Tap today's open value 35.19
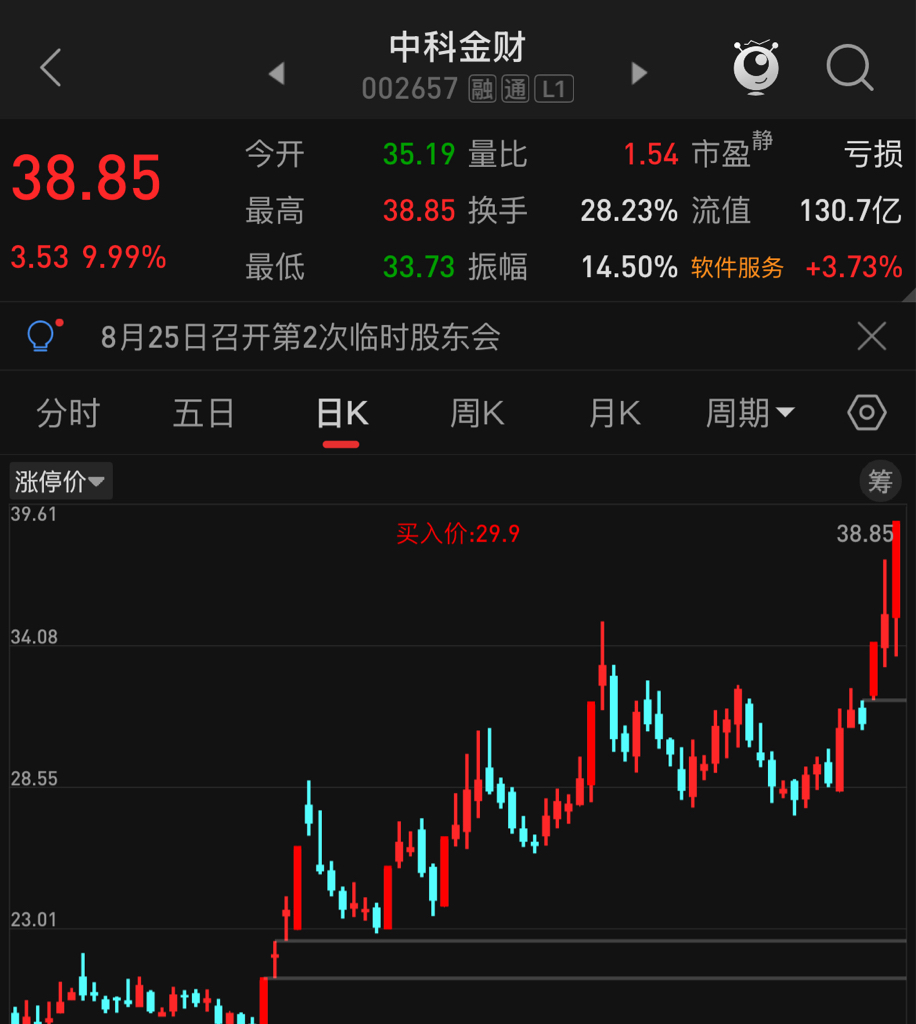This screenshot has height=1024, width=916. coord(419,155)
